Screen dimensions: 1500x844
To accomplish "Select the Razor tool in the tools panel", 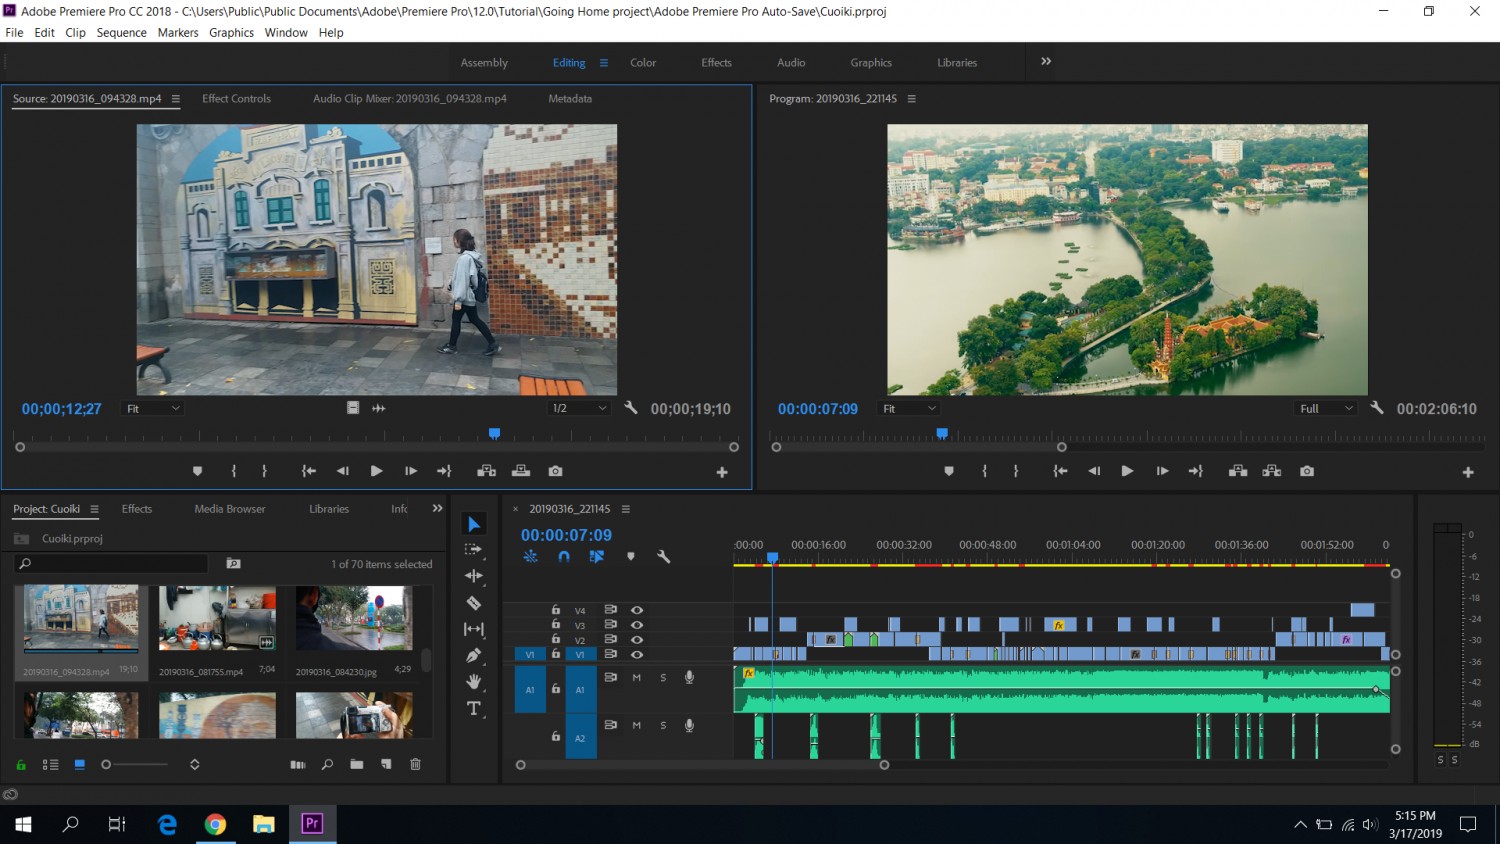I will [474, 603].
